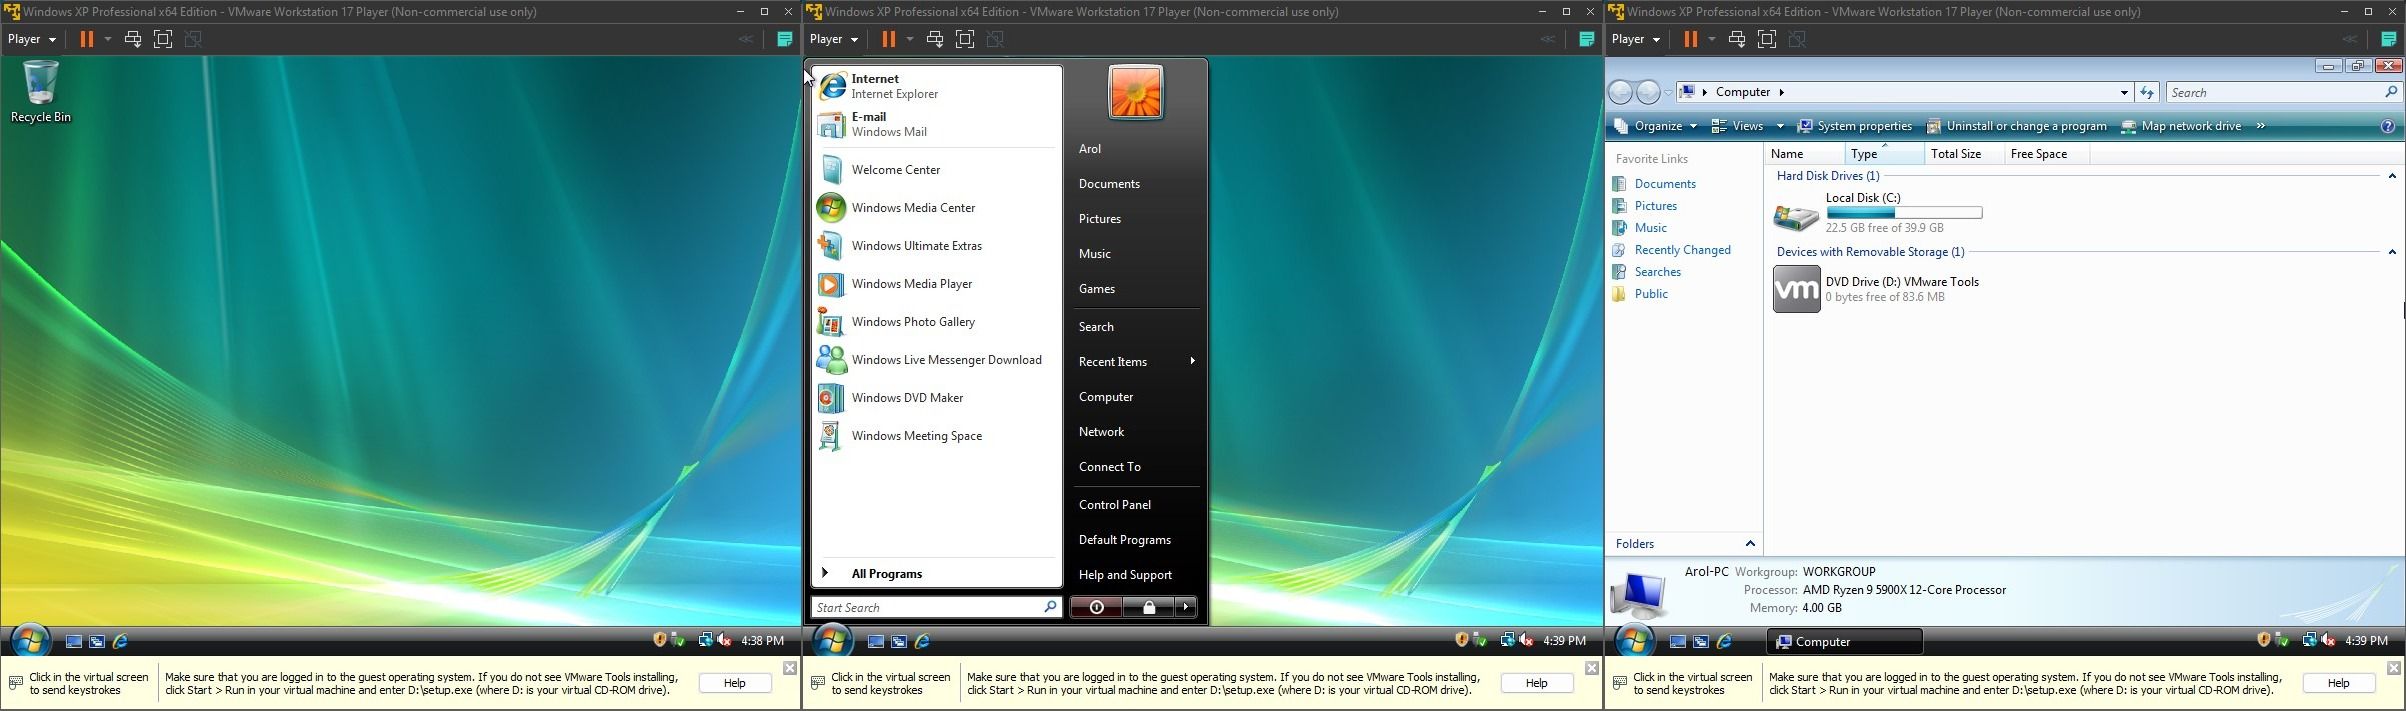Open Recycle Bin on the left window's desktop

click(40, 91)
